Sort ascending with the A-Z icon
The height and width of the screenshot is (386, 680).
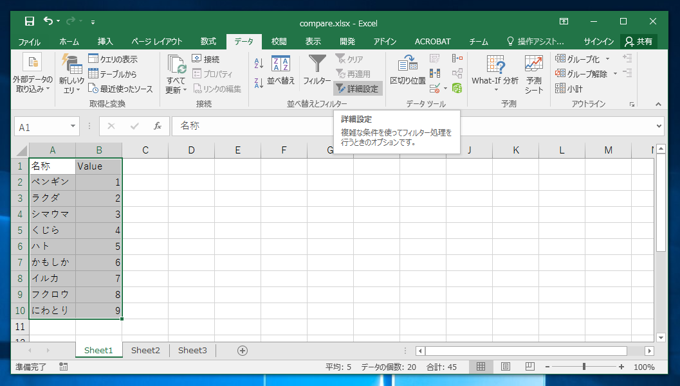coord(258,63)
